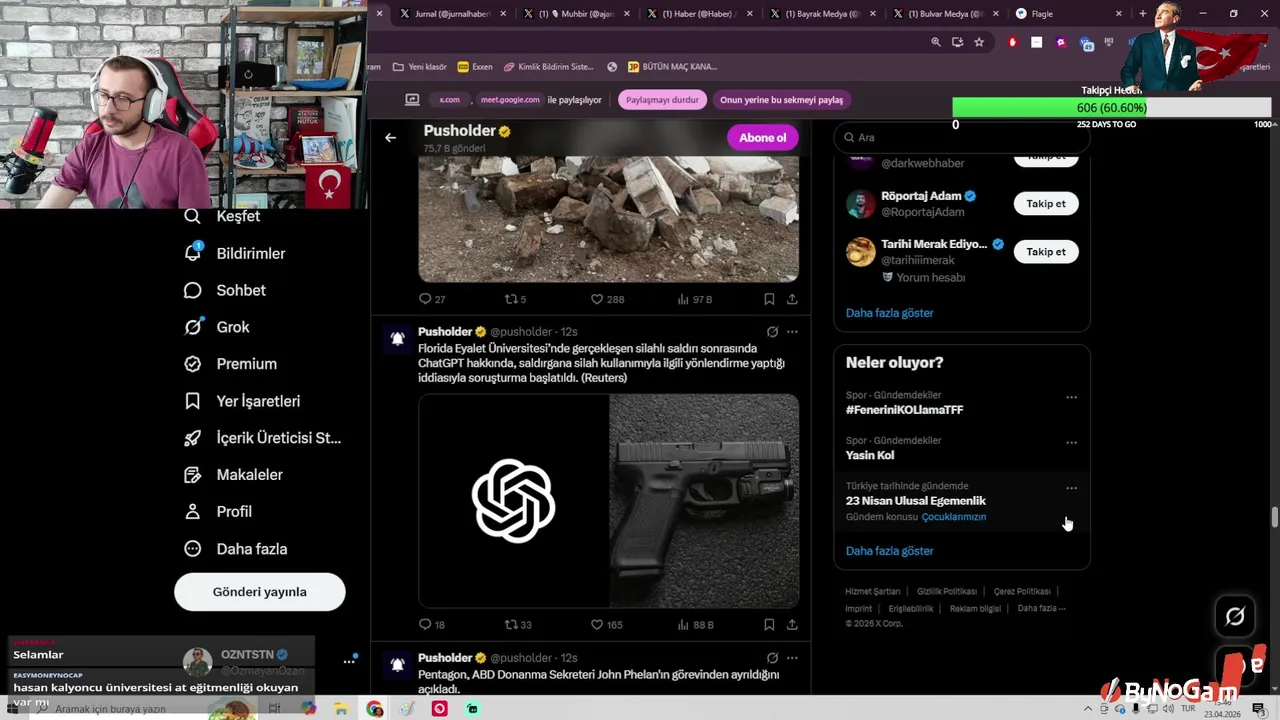Open Profil in the sidebar
This screenshot has height=720, width=1280.
click(x=219, y=511)
